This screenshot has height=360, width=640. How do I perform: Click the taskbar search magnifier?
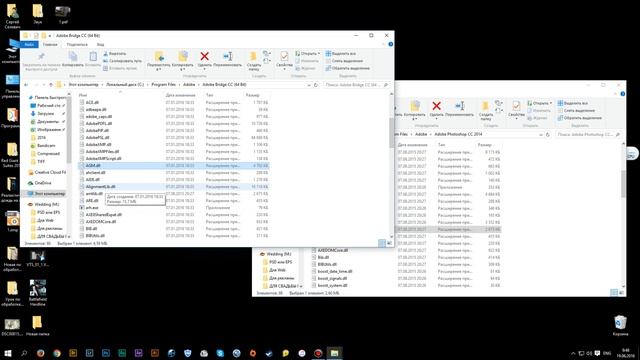click(x=24, y=353)
